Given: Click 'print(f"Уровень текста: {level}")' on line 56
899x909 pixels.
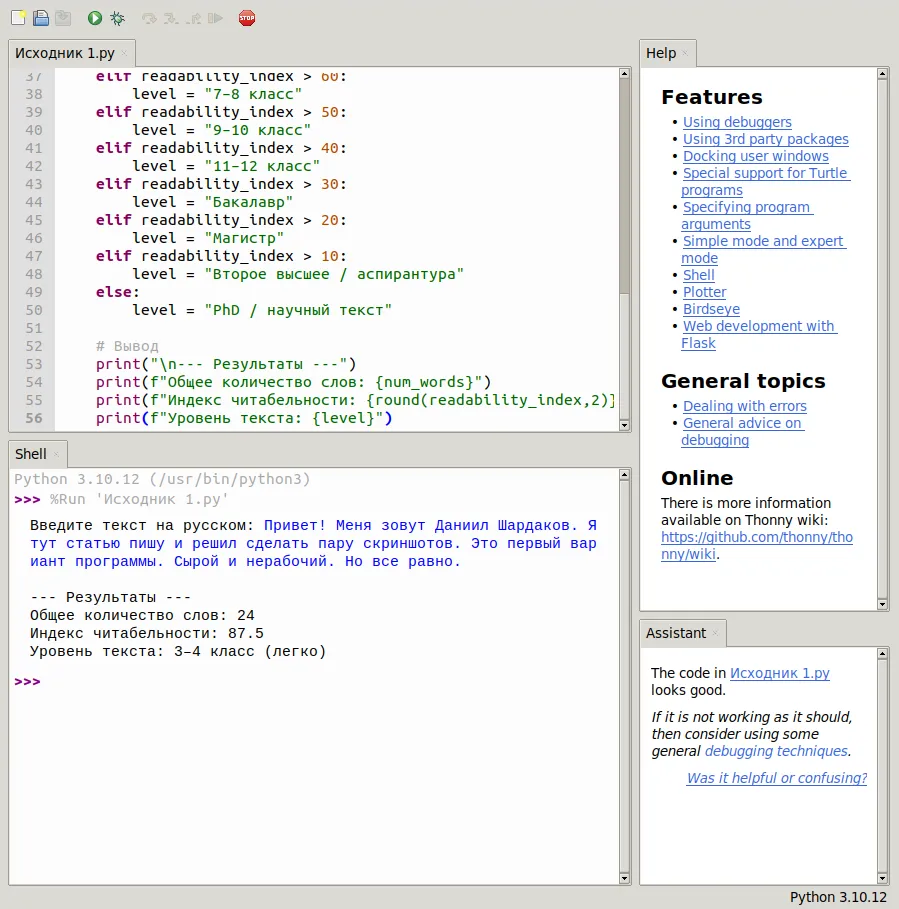Looking at the screenshot, I should click(244, 418).
